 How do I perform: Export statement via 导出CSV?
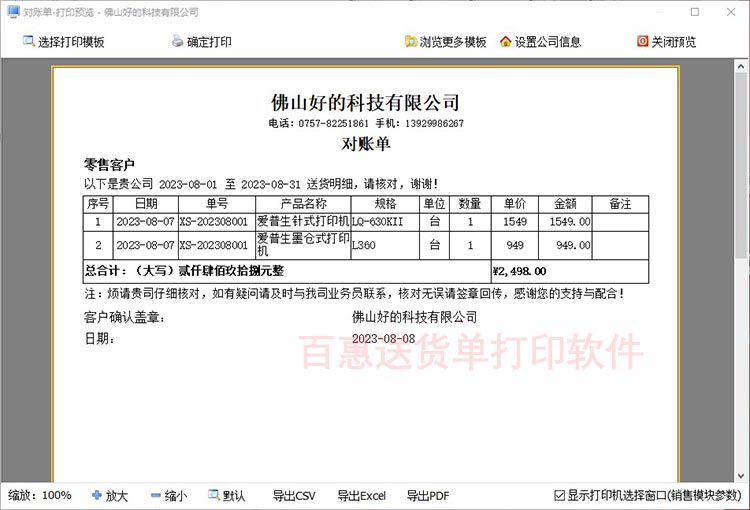pyautogui.click(x=294, y=496)
